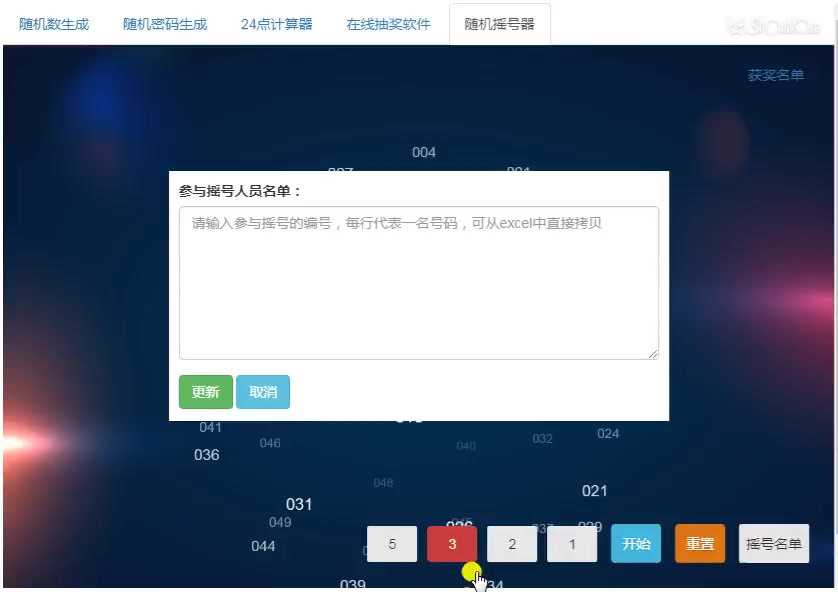The height and width of the screenshot is (592, 838).
Task: Open the 摇号名单 roster panel
Action: (773, 544)
